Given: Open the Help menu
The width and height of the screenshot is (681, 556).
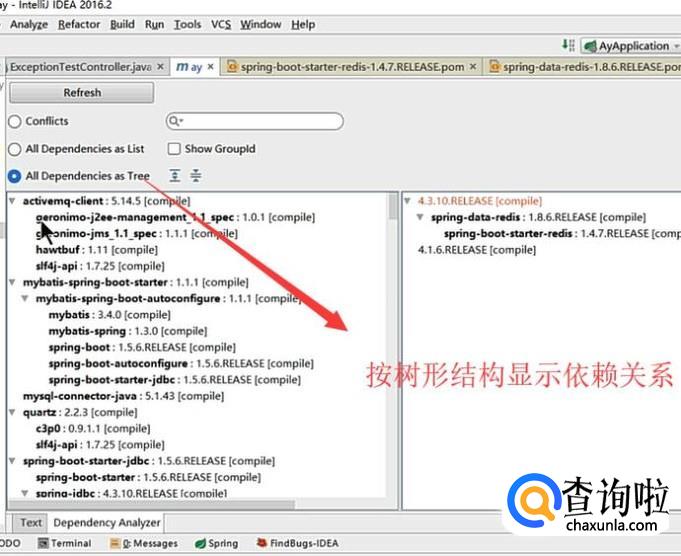Looking at the screenshot, I should 303,24.
